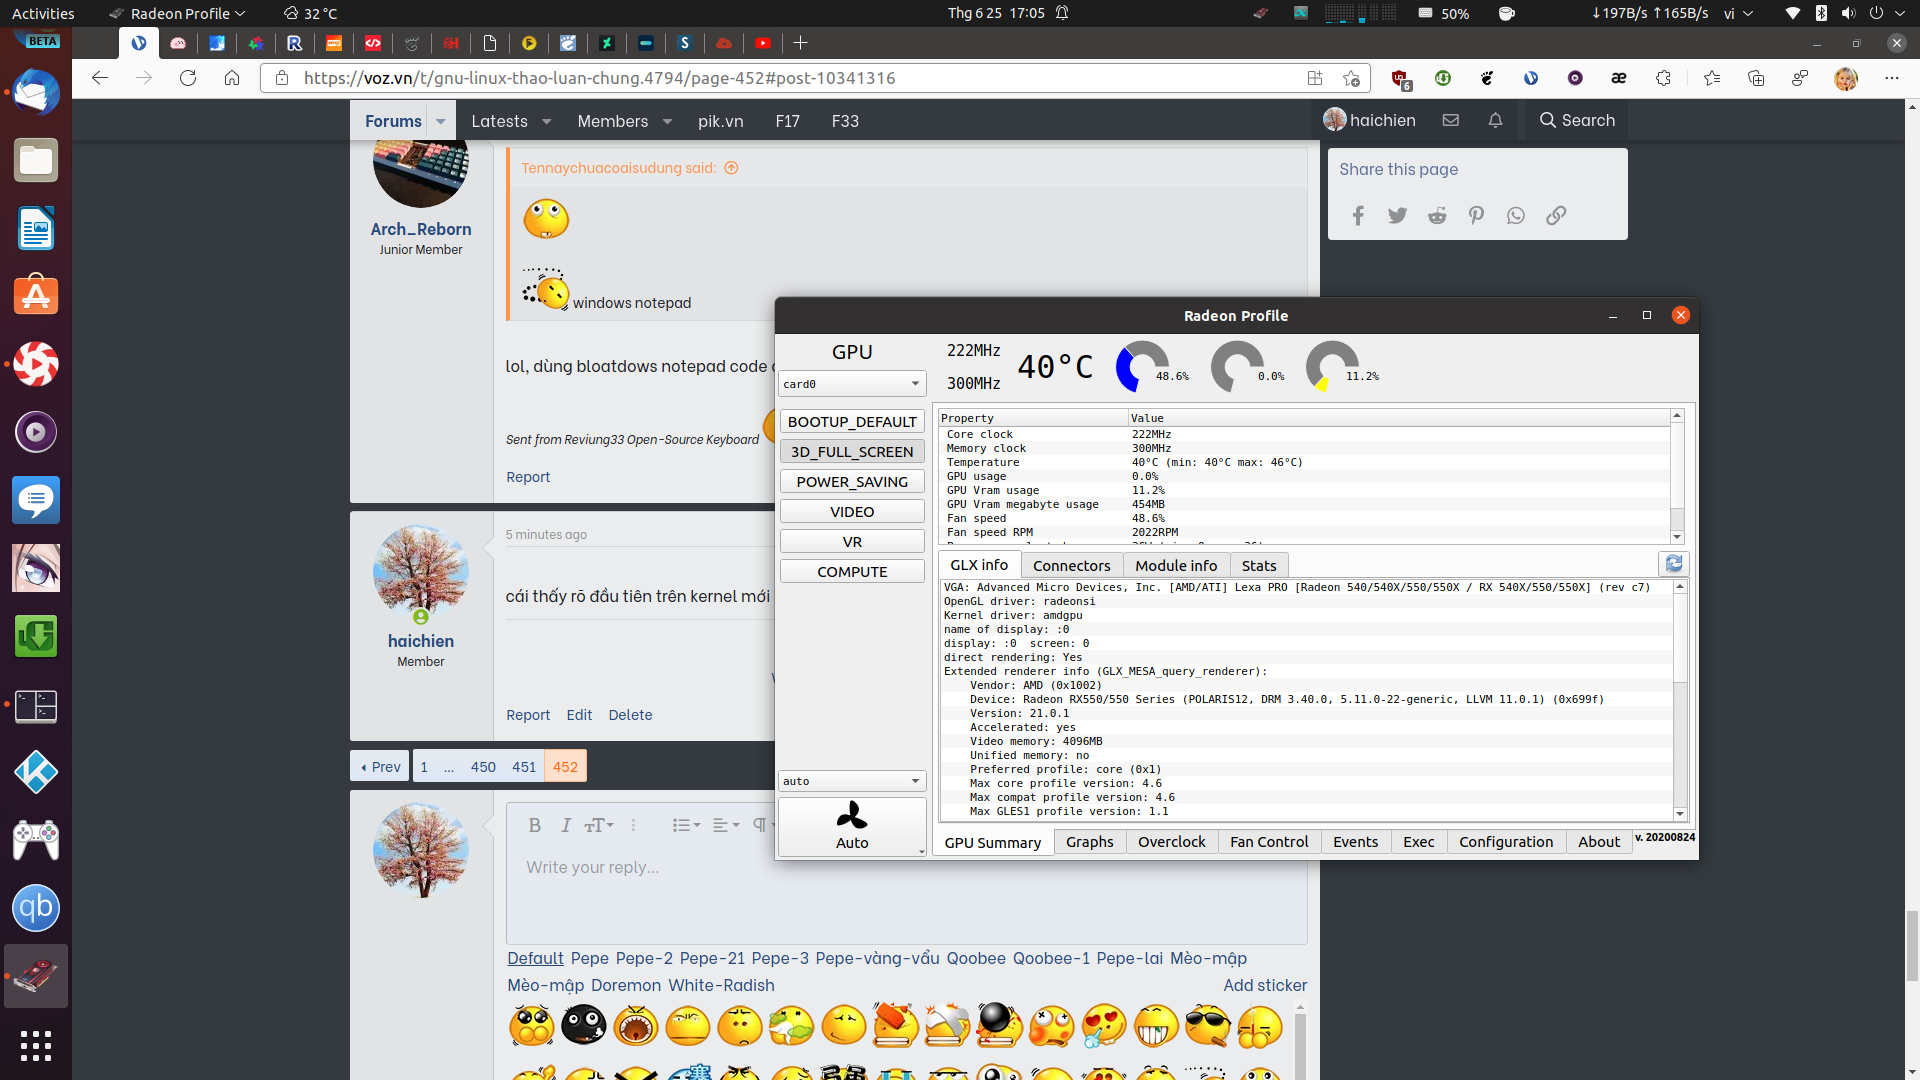Switch to the Connectors tab

pos(1071,565)
